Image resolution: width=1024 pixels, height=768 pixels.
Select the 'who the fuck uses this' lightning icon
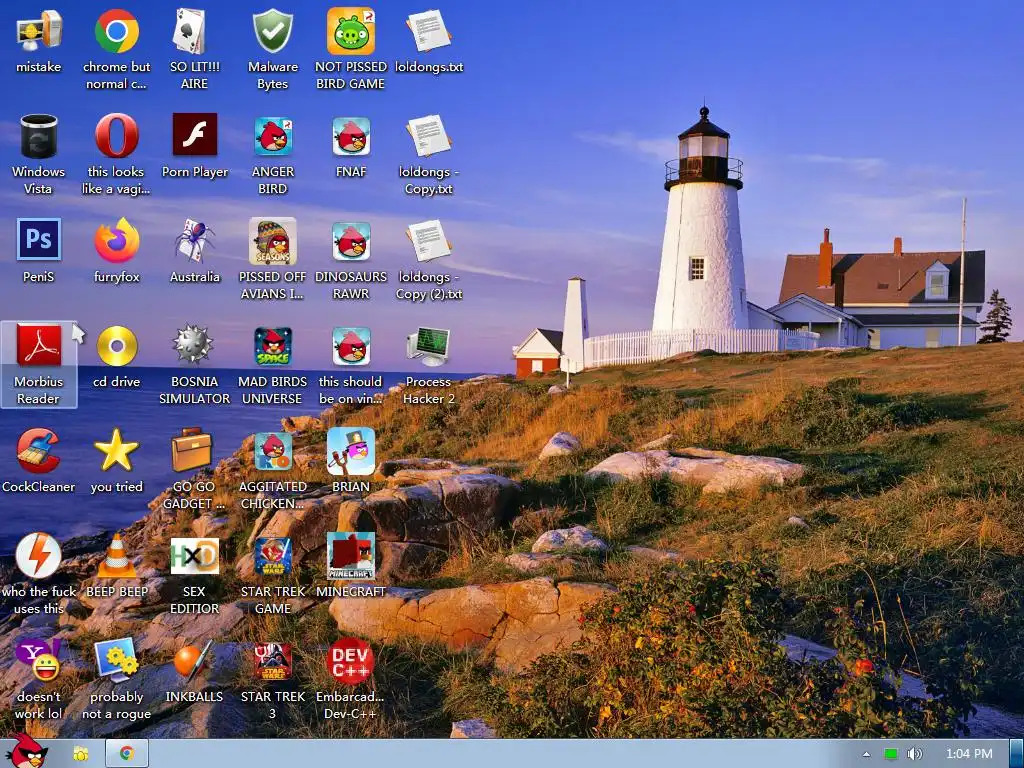(39, 555)
